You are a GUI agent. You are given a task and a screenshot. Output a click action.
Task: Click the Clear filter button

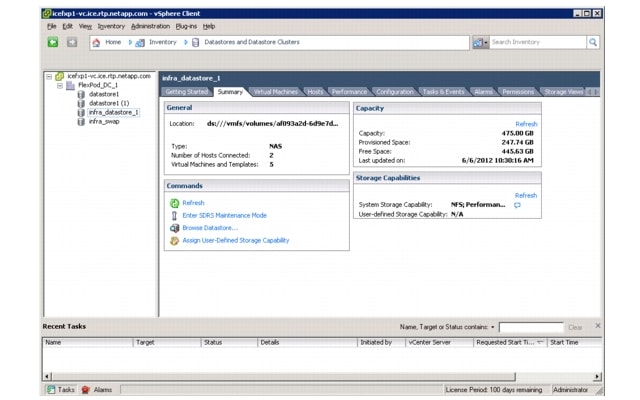(575, 327)
